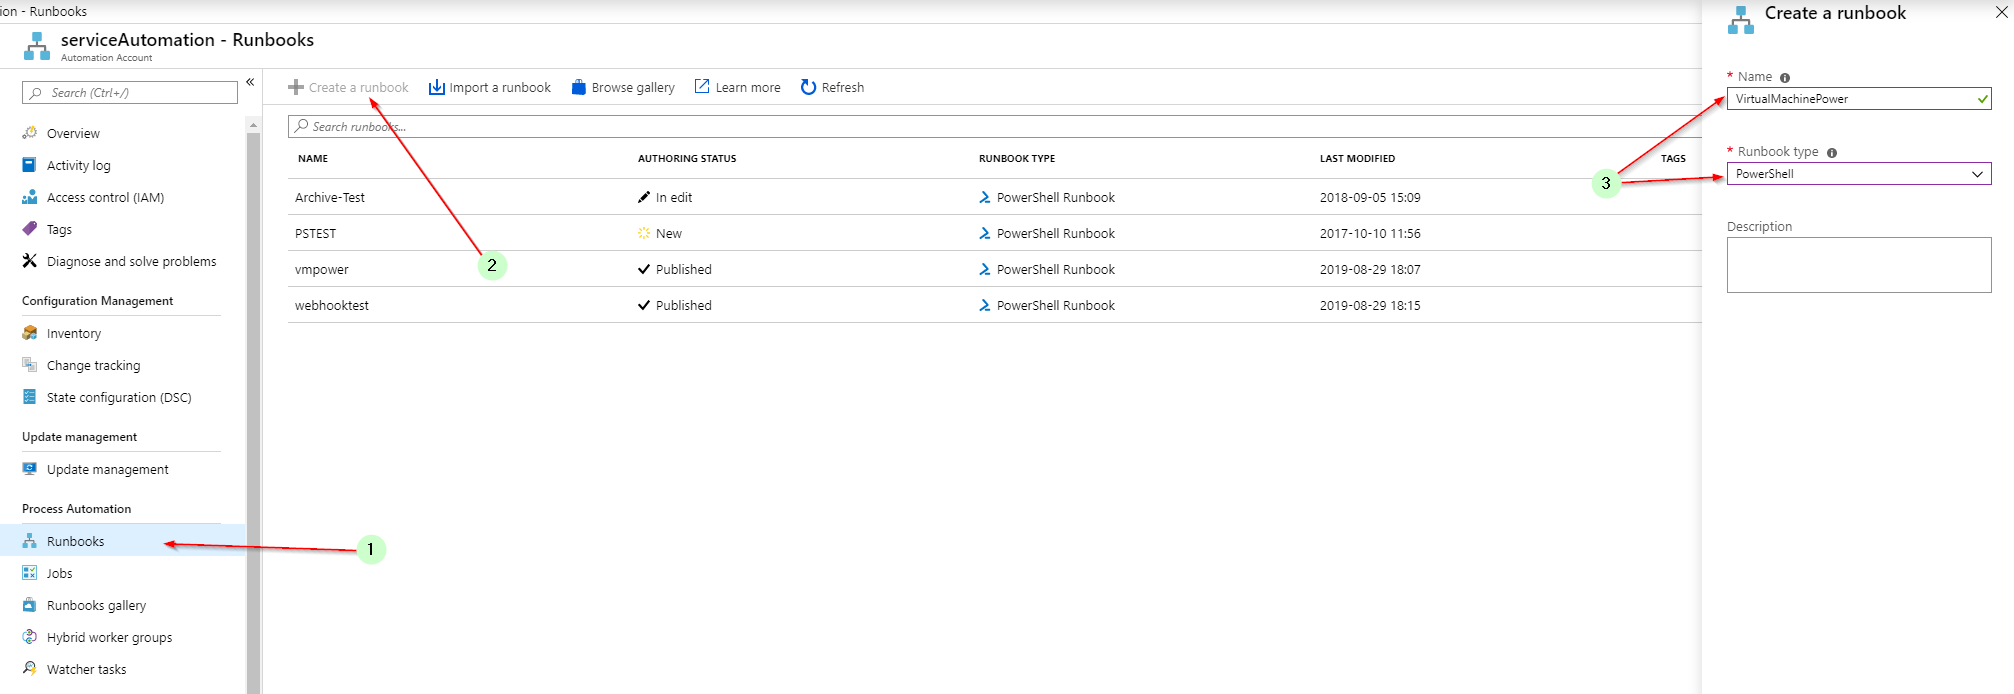2014x694 pixels.
Task: Open the Learn more external link
Action: coord(738,88)
